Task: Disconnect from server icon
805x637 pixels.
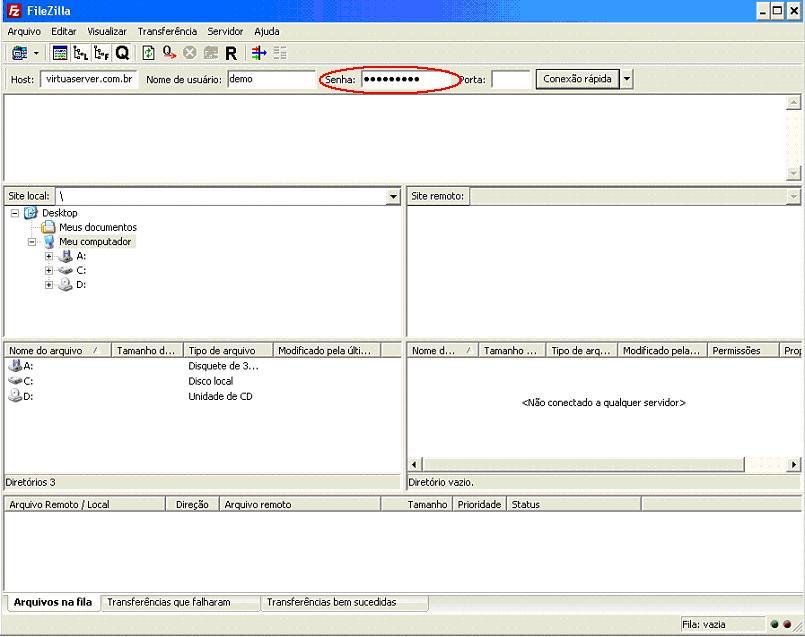Action: [210, 53]
